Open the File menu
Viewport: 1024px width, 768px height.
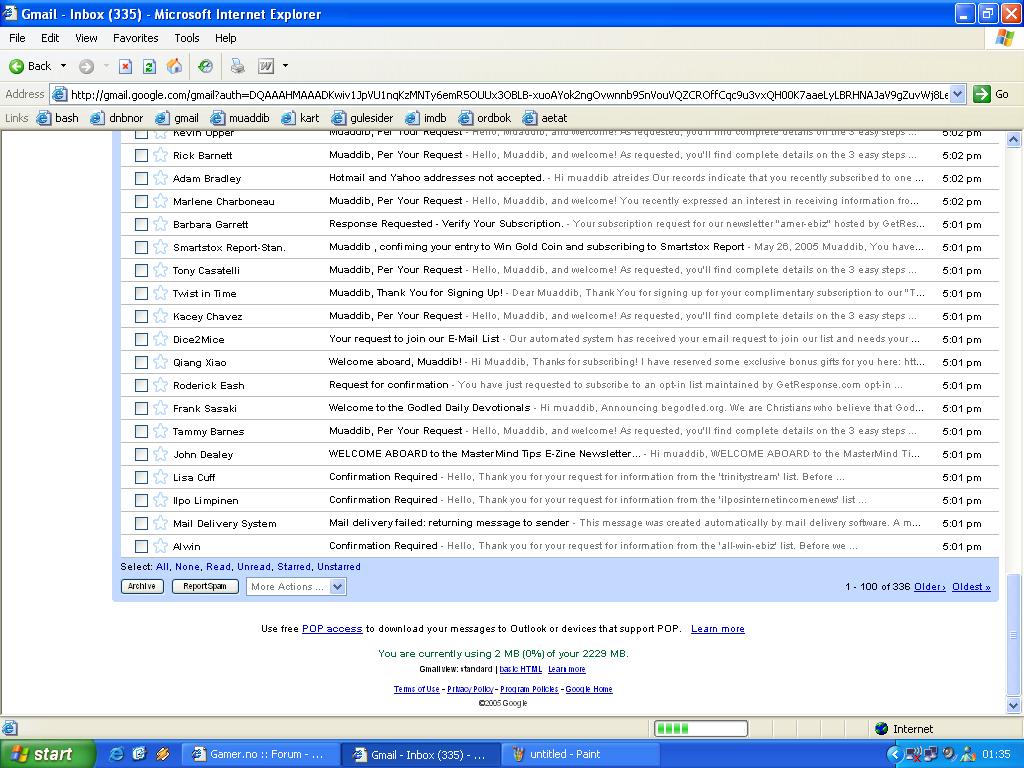coord(17,38)
